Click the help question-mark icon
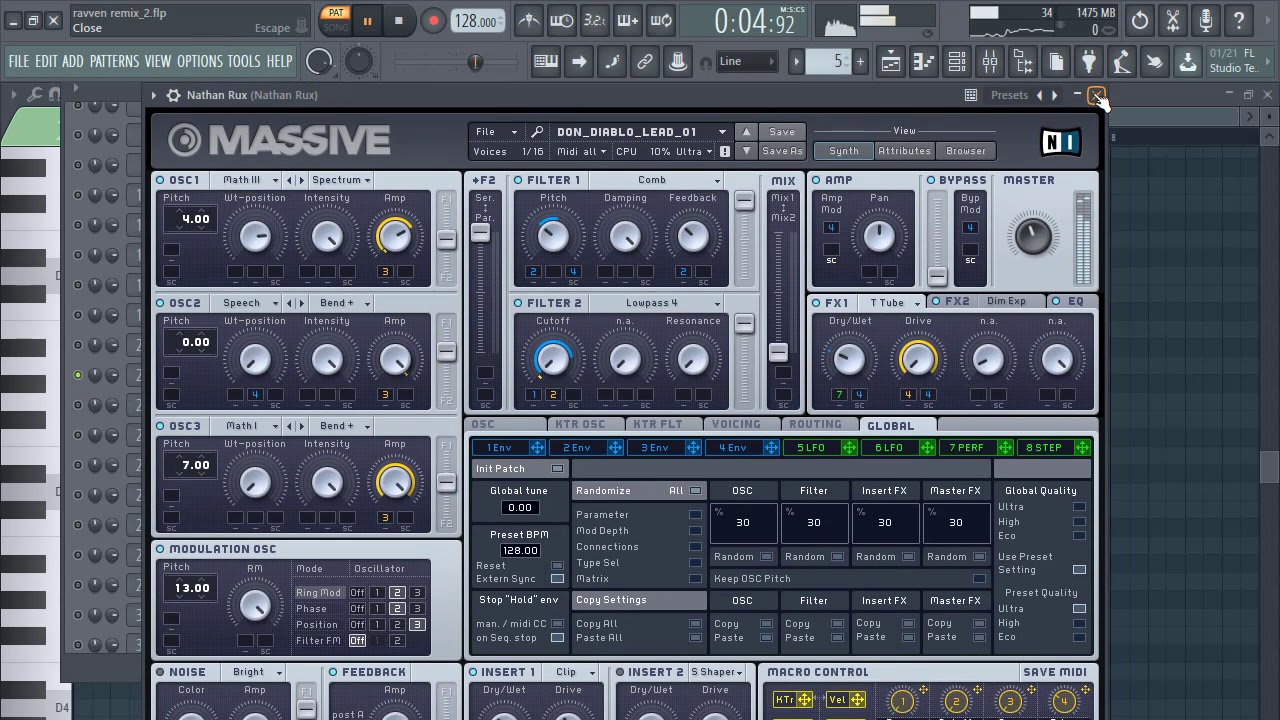This screenshot has height=720, width=1280. [1239, 20]
